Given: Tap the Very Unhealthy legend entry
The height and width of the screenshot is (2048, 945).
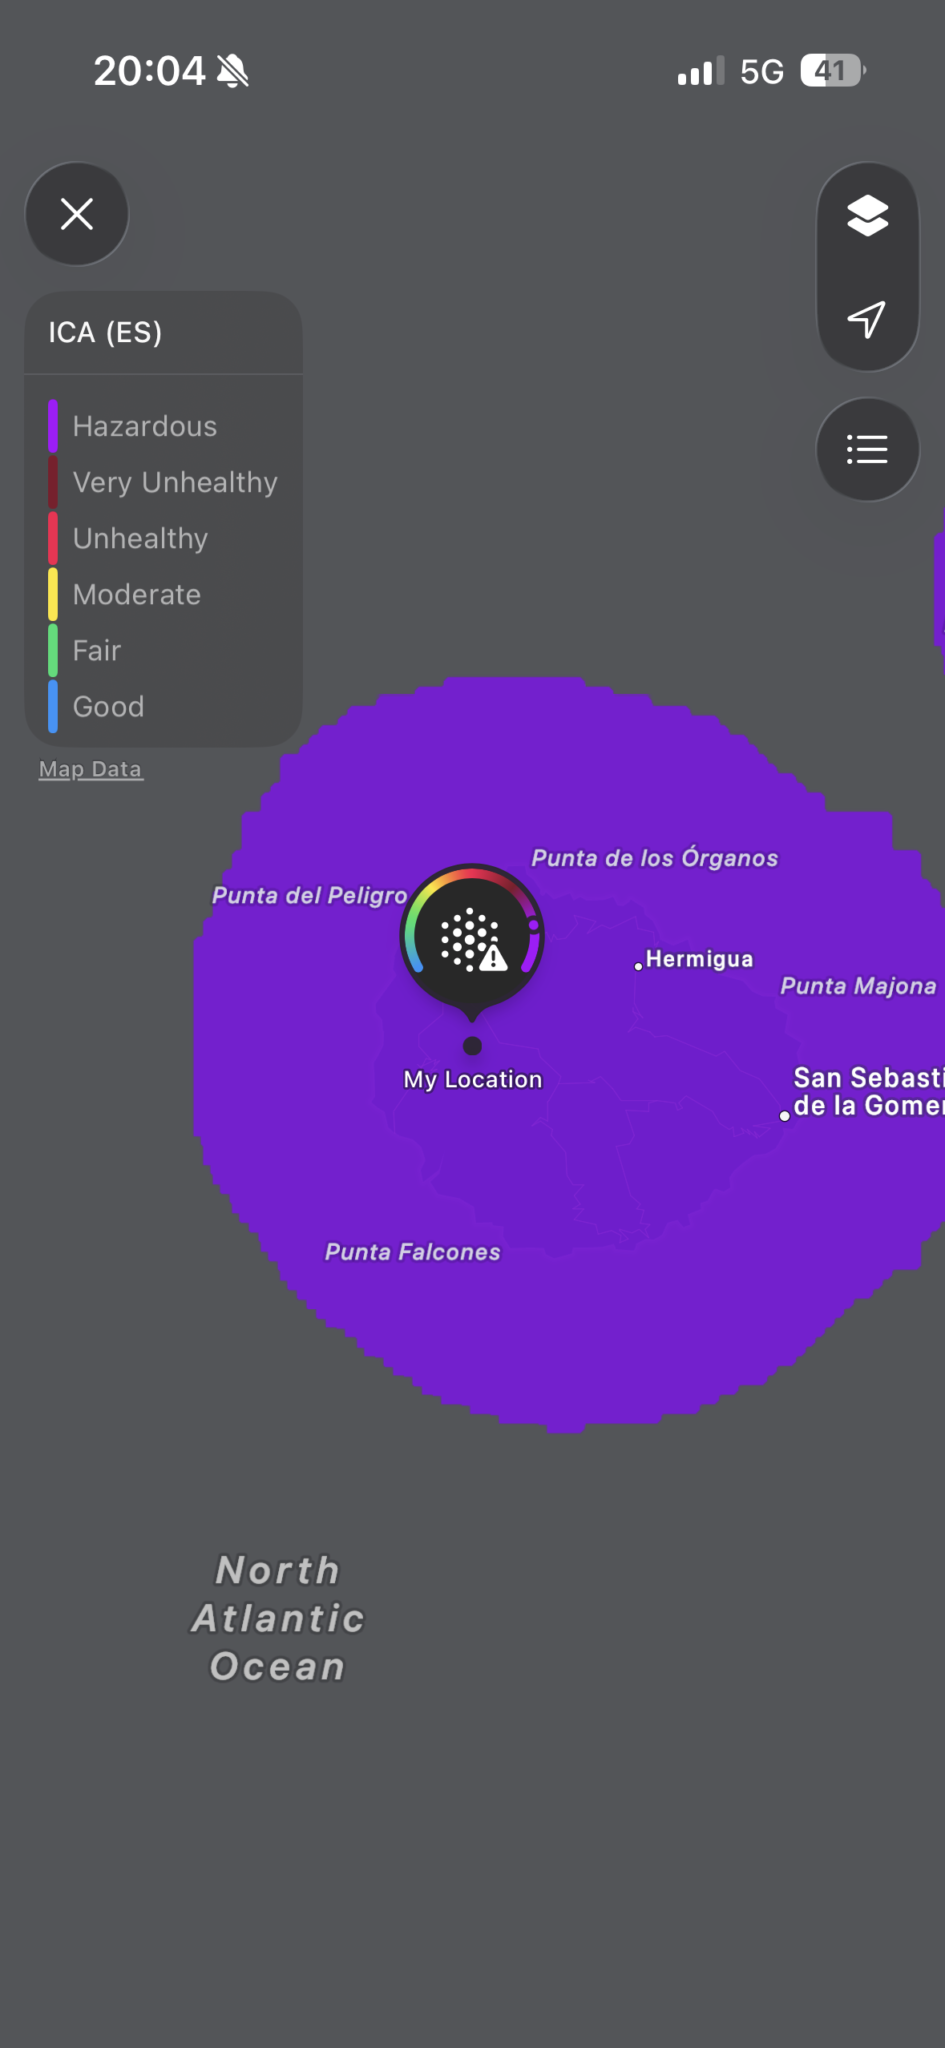Looking at the screenshot, I should tap(175, 482).
